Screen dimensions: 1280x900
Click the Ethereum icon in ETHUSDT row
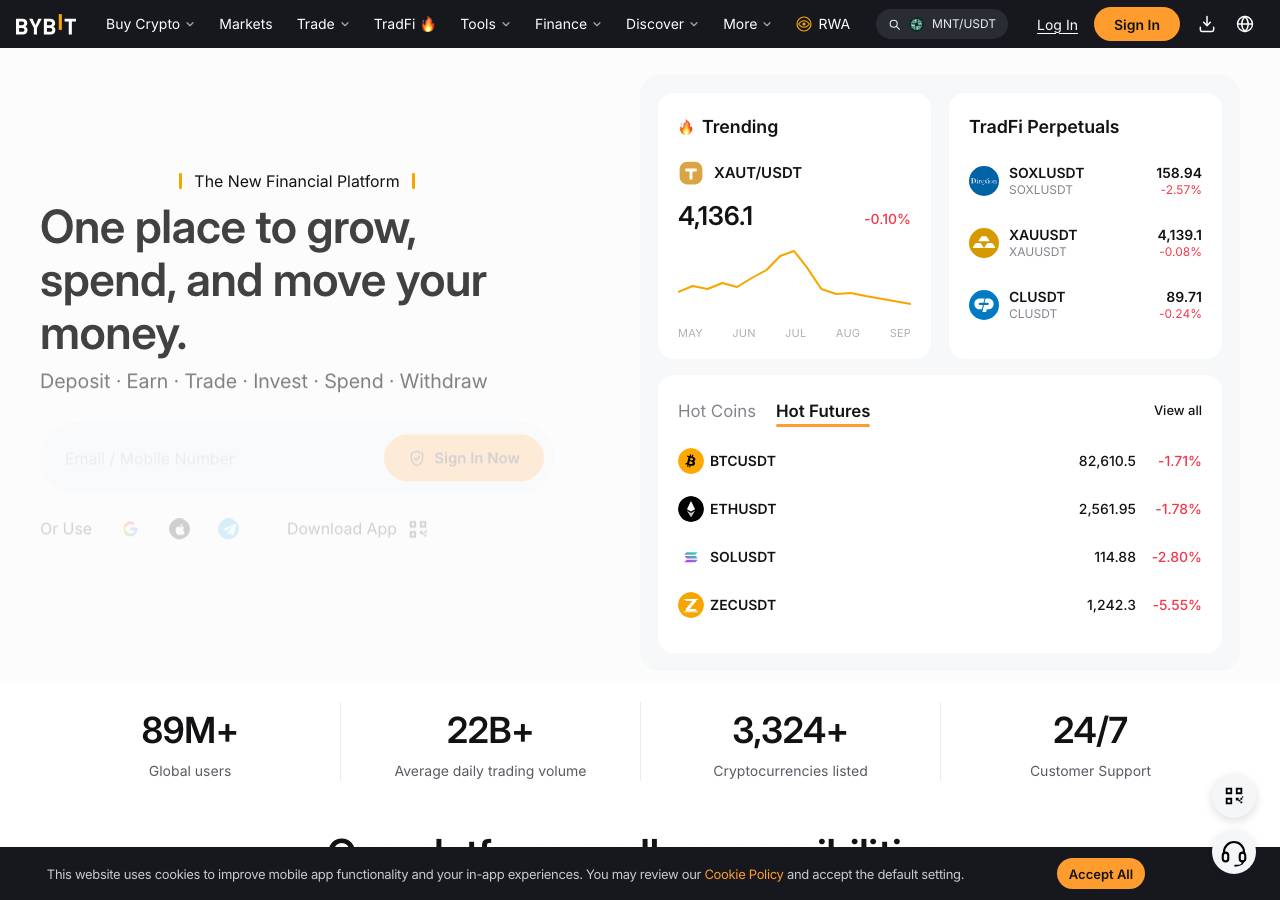(691, 509)
